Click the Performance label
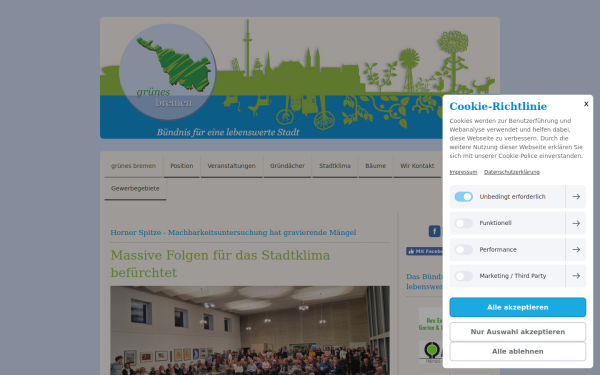The height and width of the screenshot is (375, 600). [x=498, y=249]
